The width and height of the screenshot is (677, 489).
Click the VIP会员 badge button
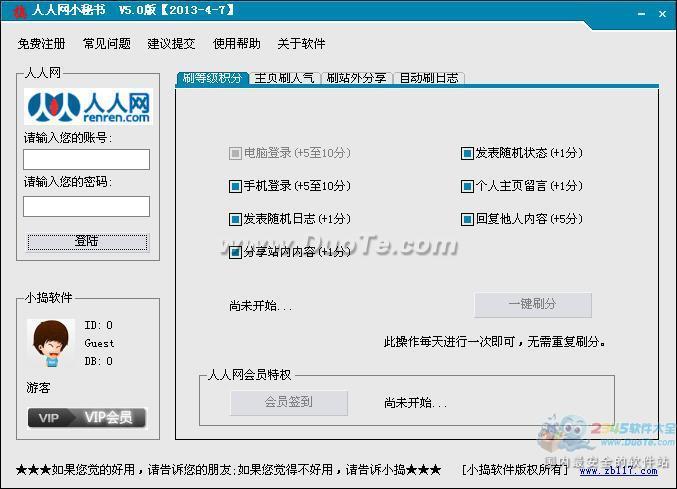click(x=87, y=417)
